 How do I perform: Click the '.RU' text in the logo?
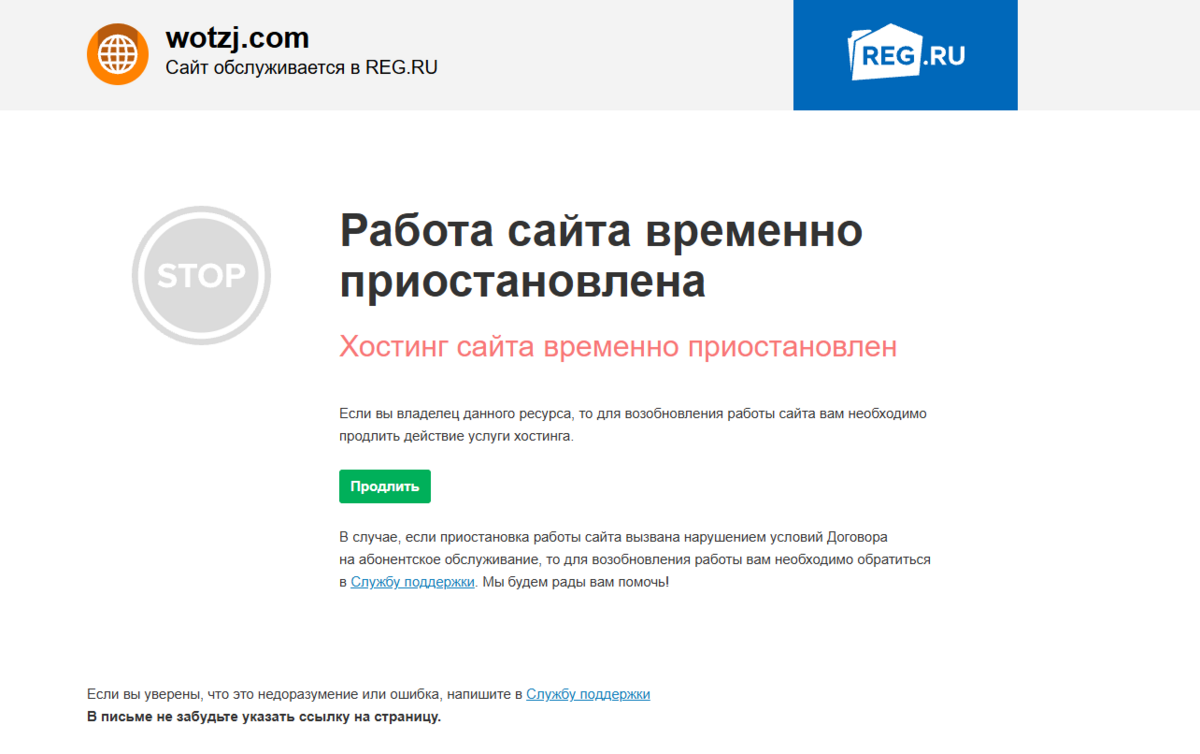click(943, 55)
